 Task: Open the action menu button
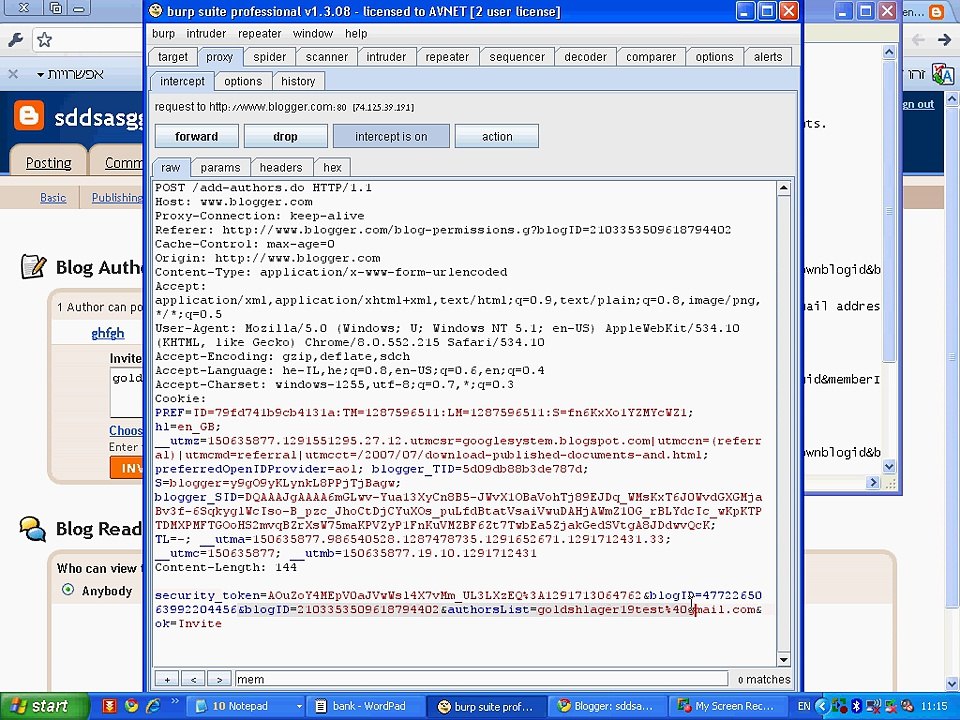[x=497, y=137]
